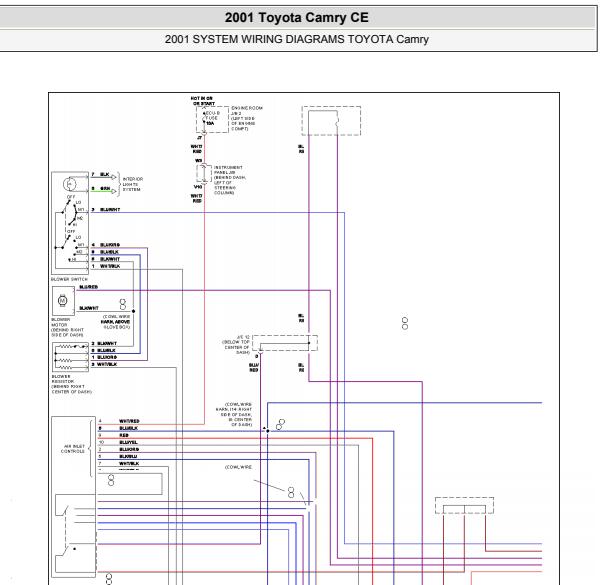Select the "7 BLK" wire label

[100, 175]
